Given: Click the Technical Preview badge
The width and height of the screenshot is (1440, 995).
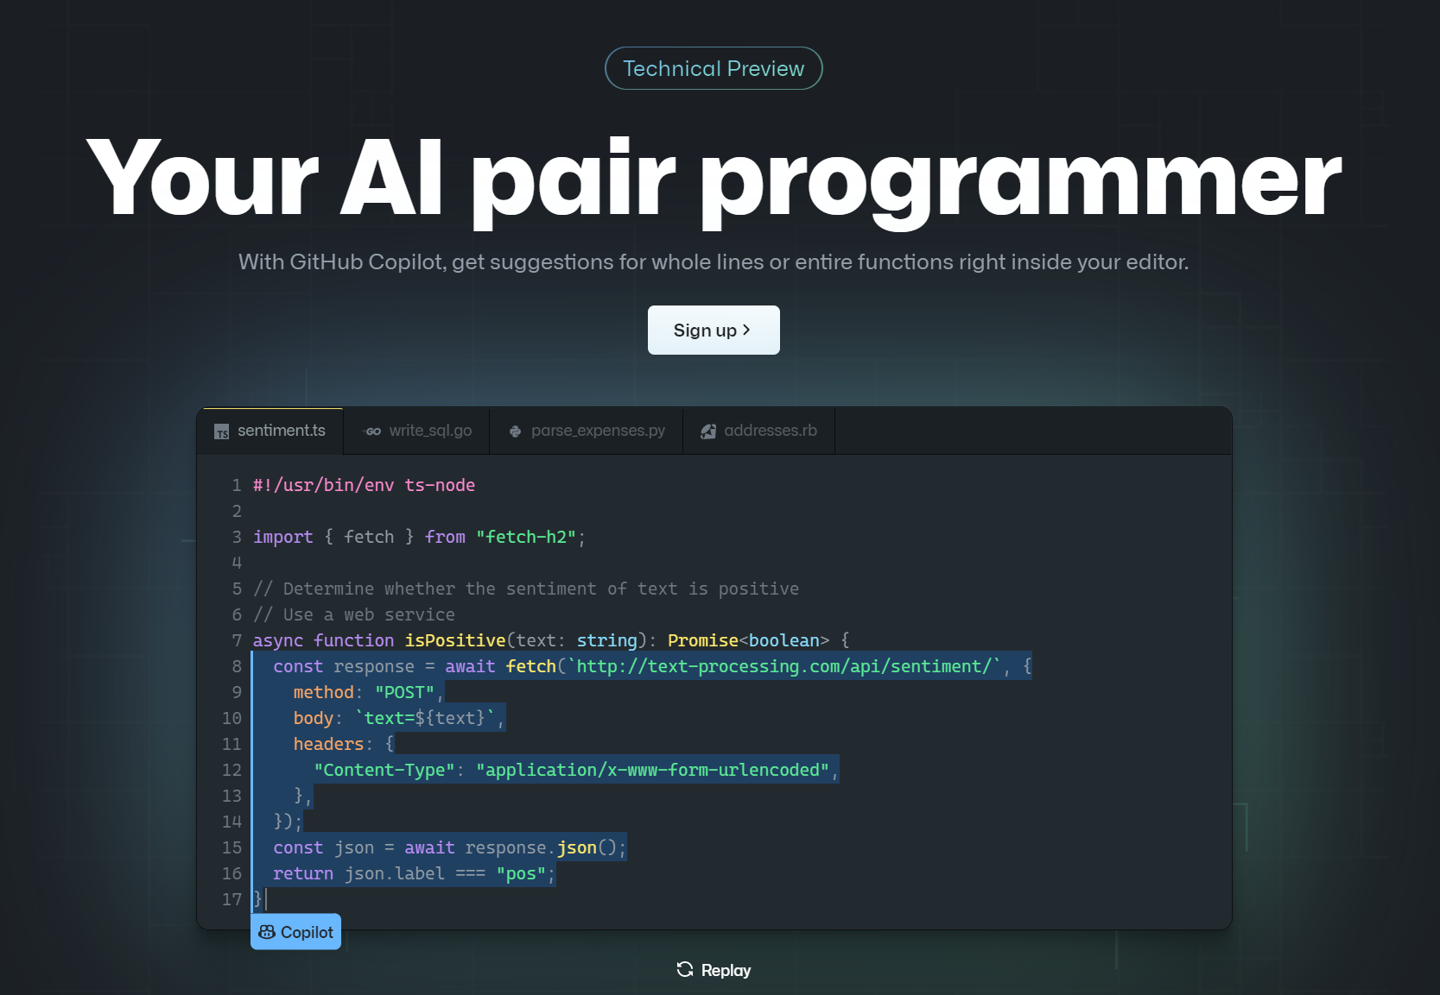Looking at the screenshot, I should pos(713,69).
